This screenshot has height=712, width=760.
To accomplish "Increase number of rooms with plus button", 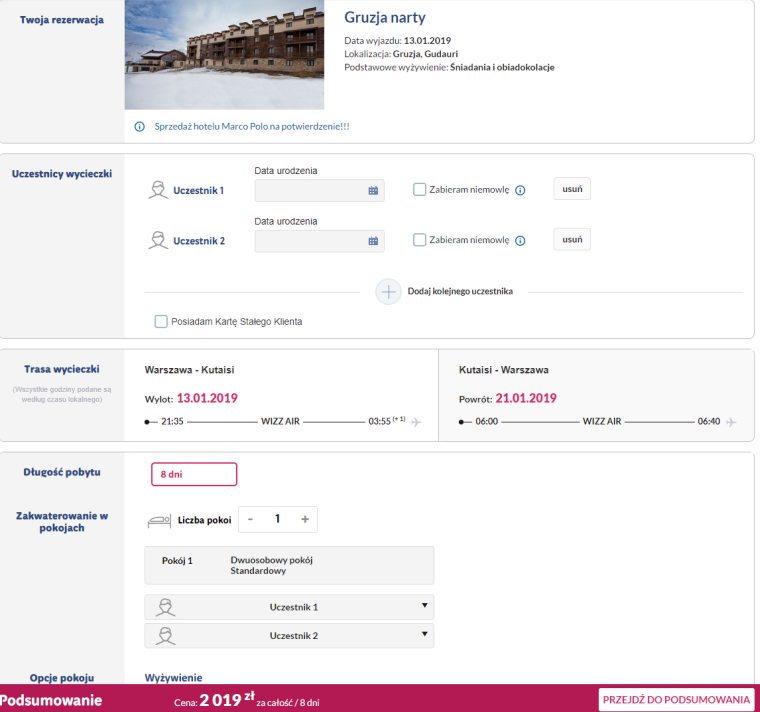I will click(305, 519).
